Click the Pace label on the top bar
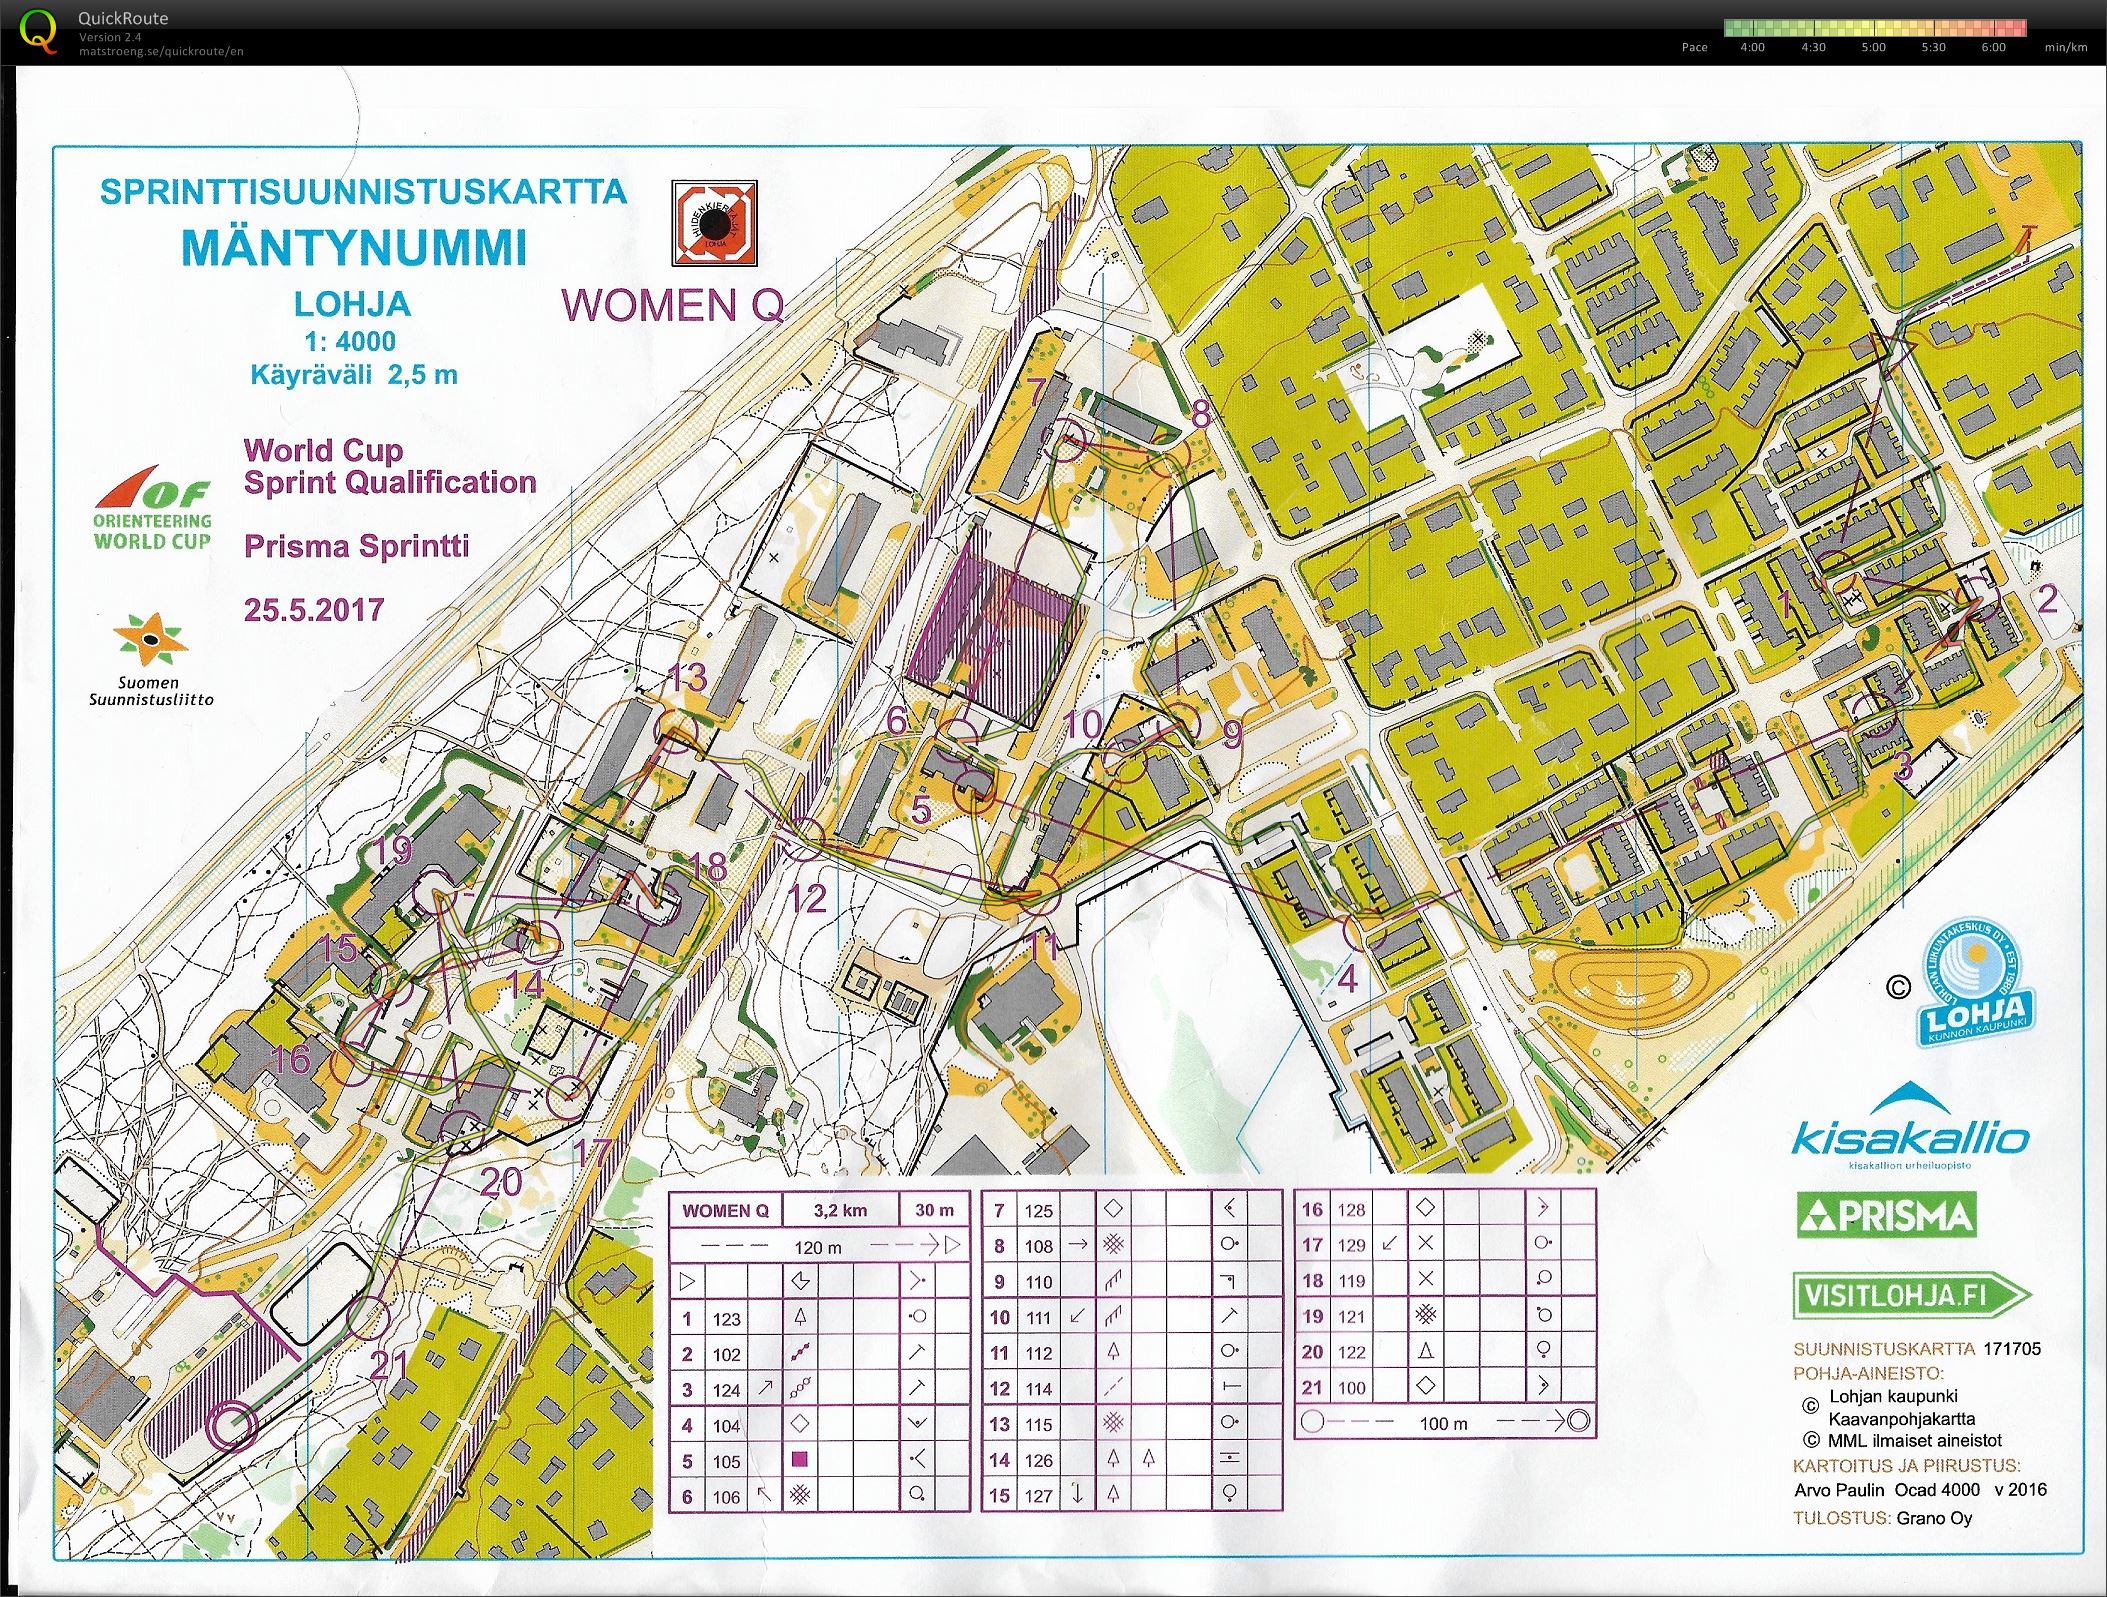The height and width of the screenshot is (1597, 2107). point(1693,47)
